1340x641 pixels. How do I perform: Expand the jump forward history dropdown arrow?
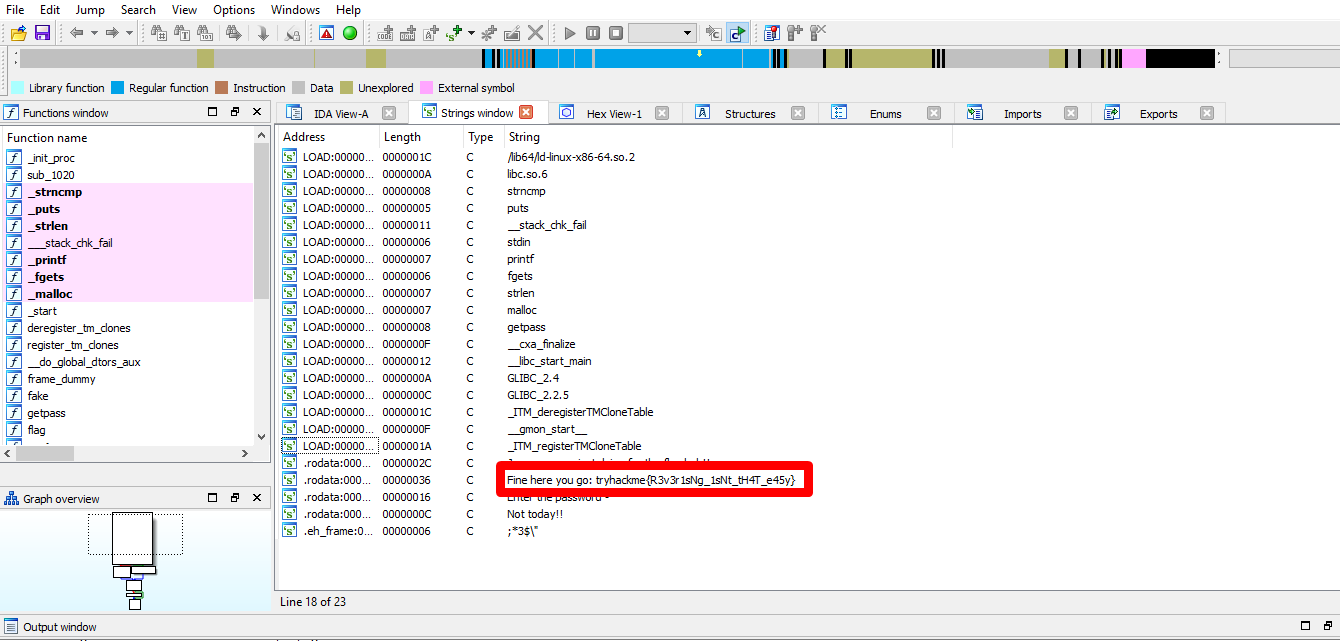(x=129, y=33)
